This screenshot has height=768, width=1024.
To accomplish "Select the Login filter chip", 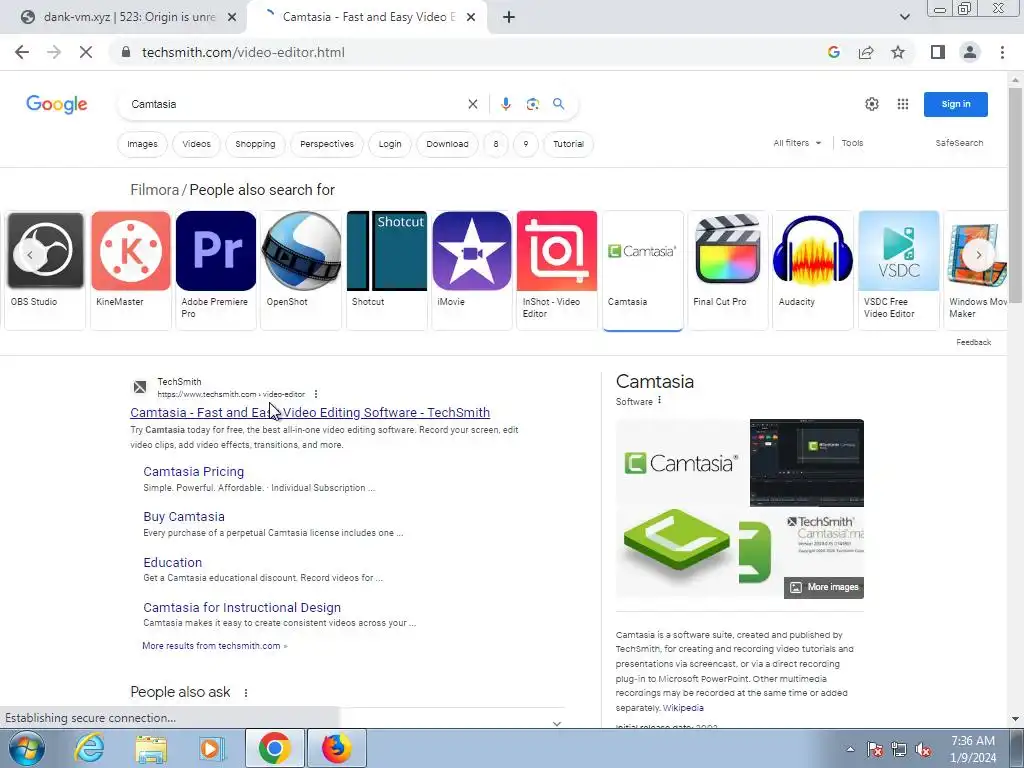I will point(390,144).
